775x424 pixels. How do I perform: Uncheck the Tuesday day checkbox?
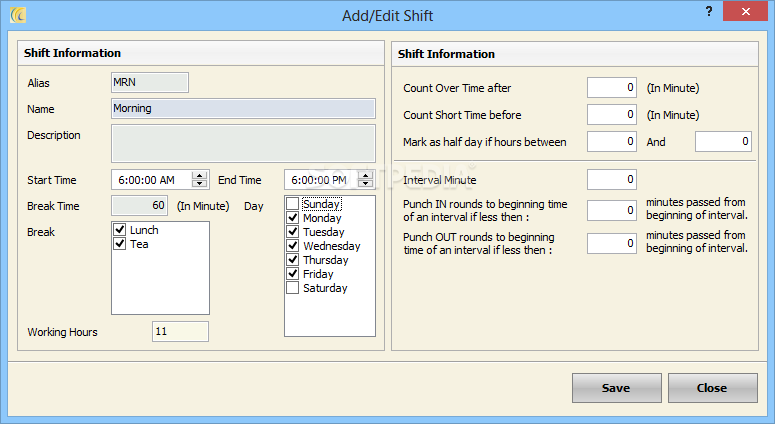coord(293,231)
